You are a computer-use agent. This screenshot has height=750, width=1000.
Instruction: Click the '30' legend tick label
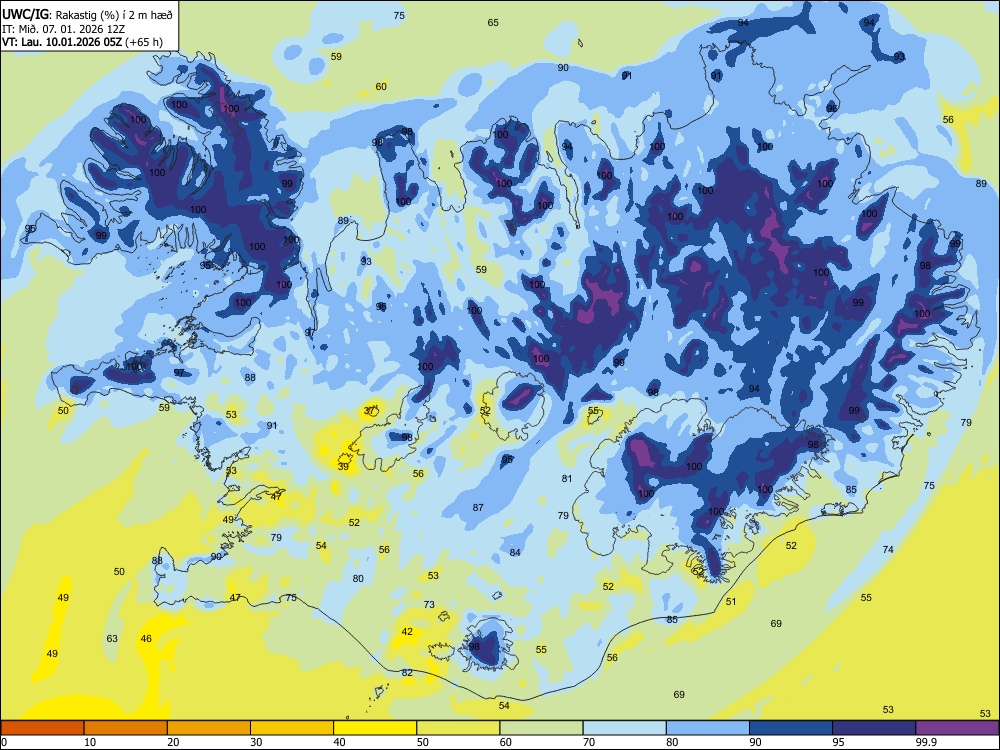tap(256, 742)
